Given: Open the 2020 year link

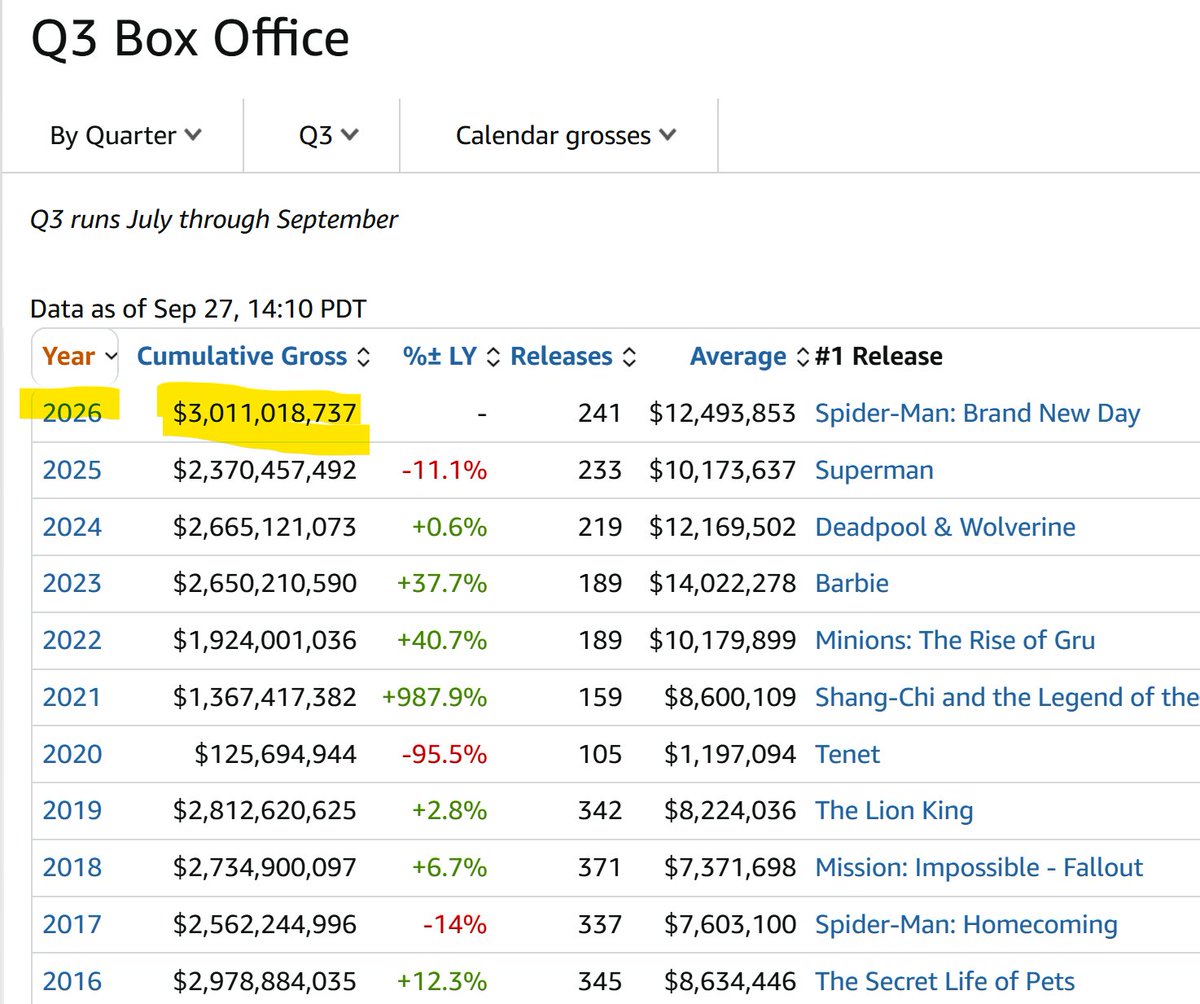Looking at the screenshot, I should click(x=72, y=754).
